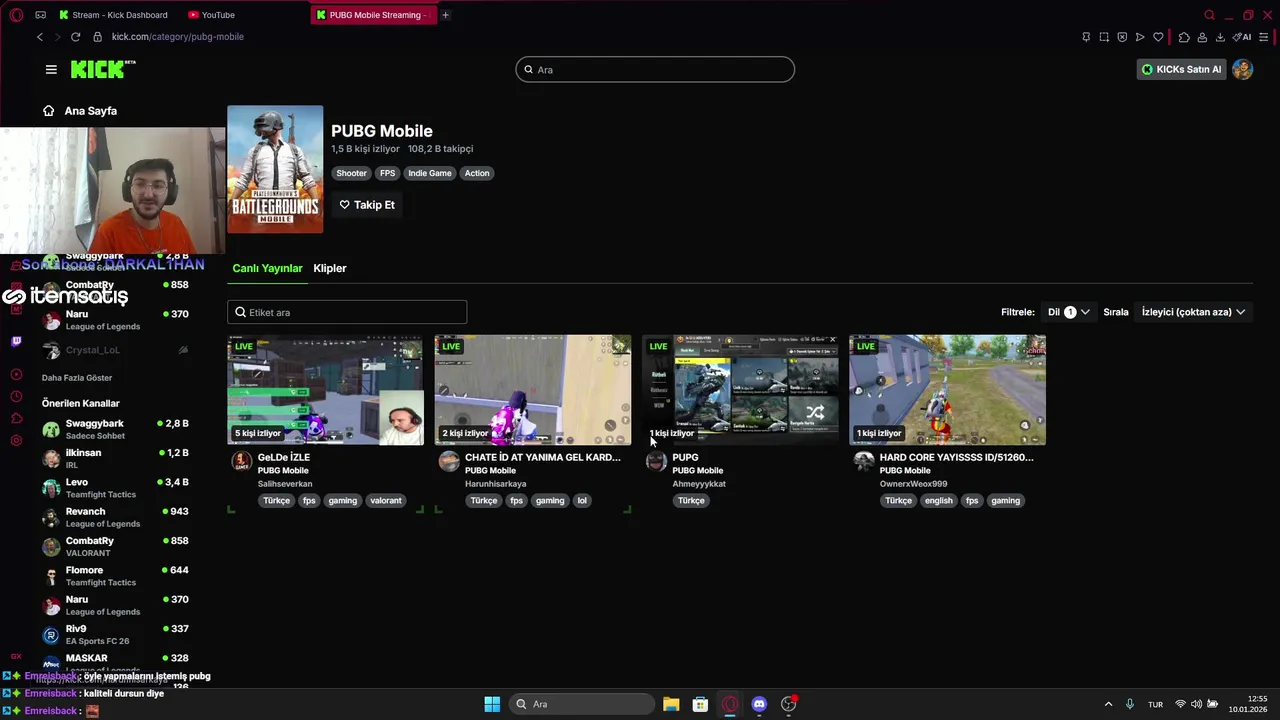
Task: Click the Shooter category tag
Action: point(351,173)
